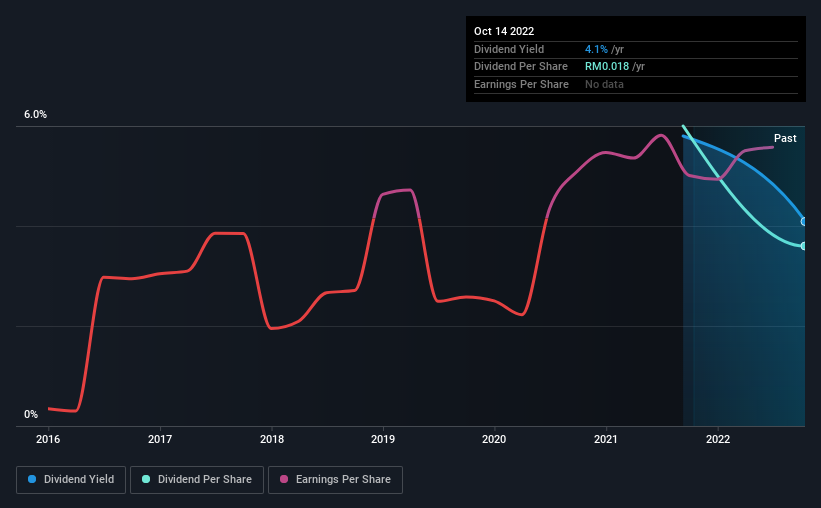Click the blue Dividend Yield legend dot
This screenshot has height=508, width=821.
click(32, 479)
